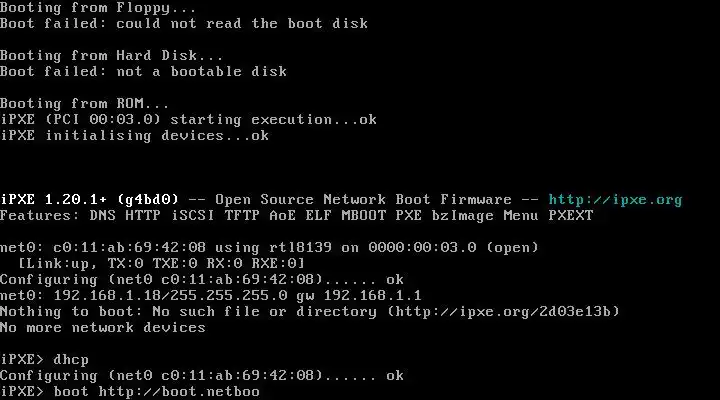
Task: Click the Features list line
Action: pos(296,215)
